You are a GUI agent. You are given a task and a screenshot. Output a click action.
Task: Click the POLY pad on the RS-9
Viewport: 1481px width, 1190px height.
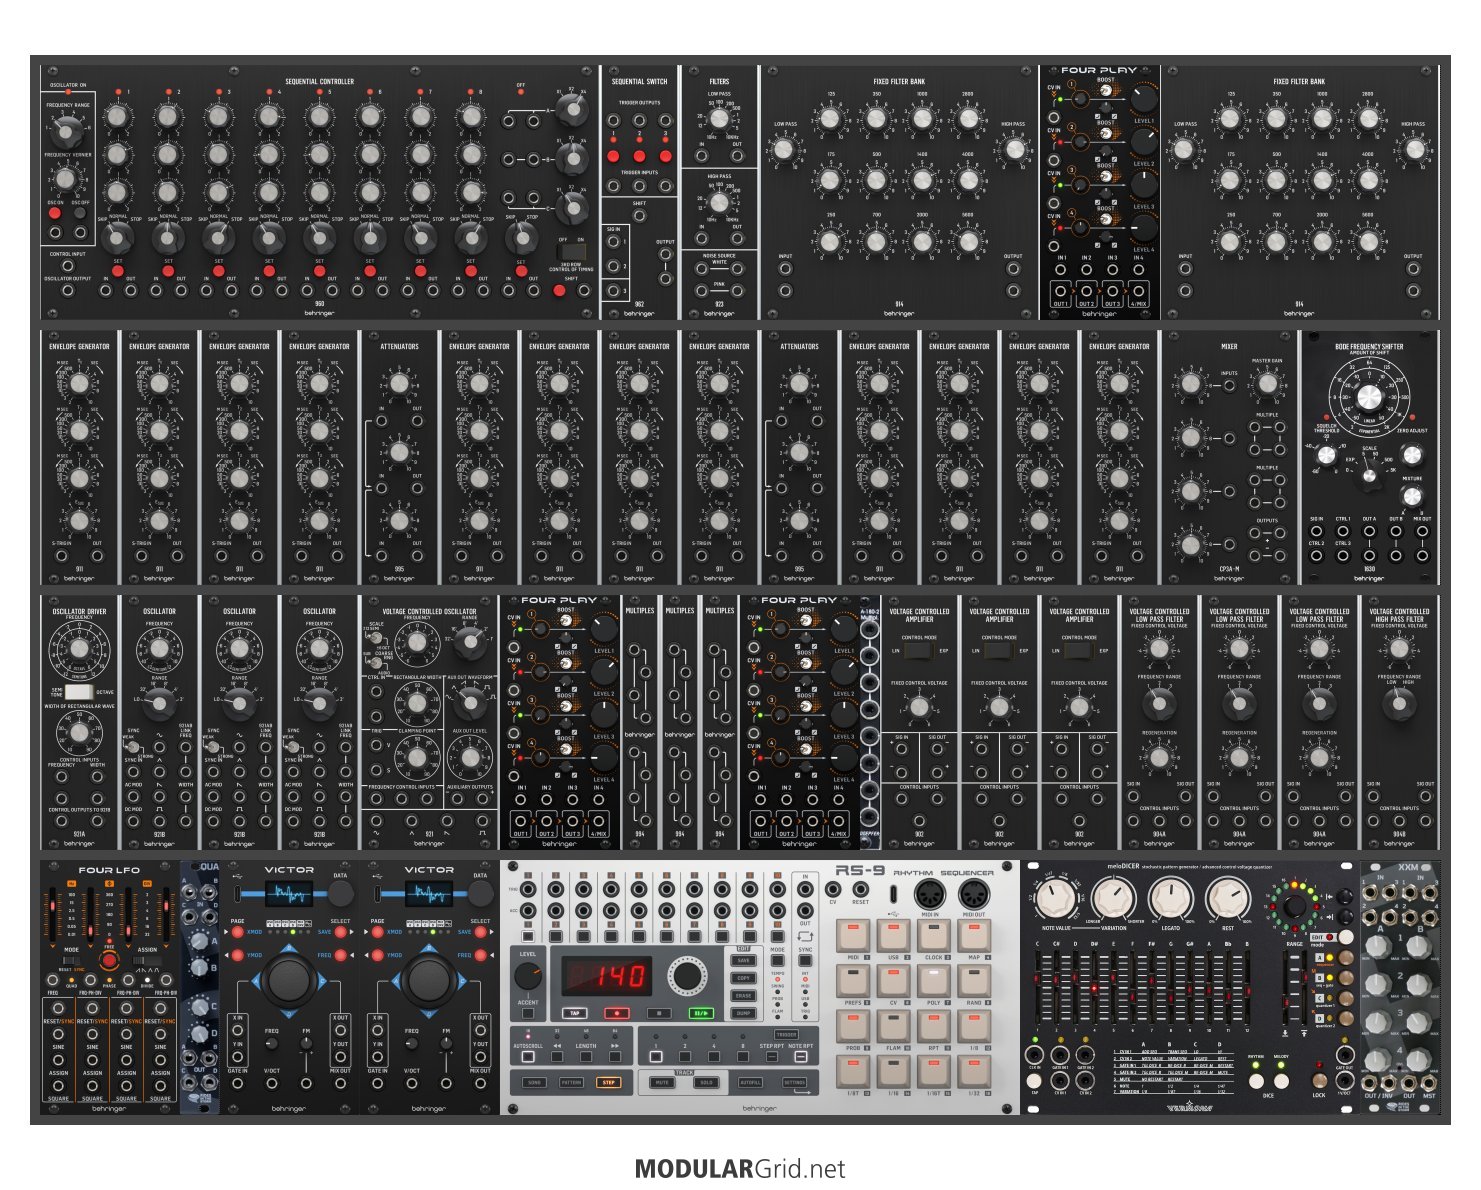[x=934, y=981]
